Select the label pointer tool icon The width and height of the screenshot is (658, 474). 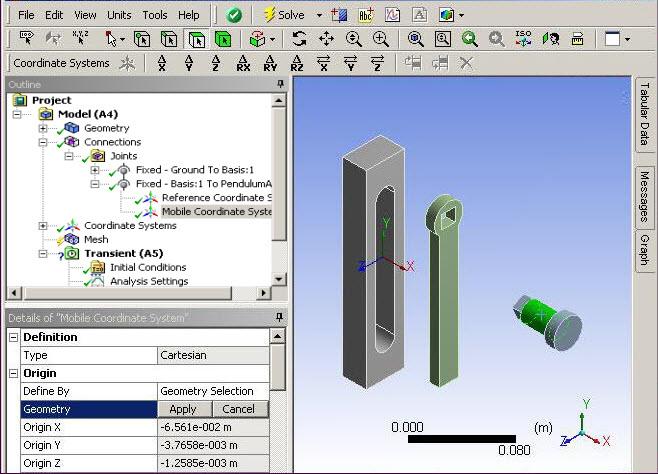26,39
